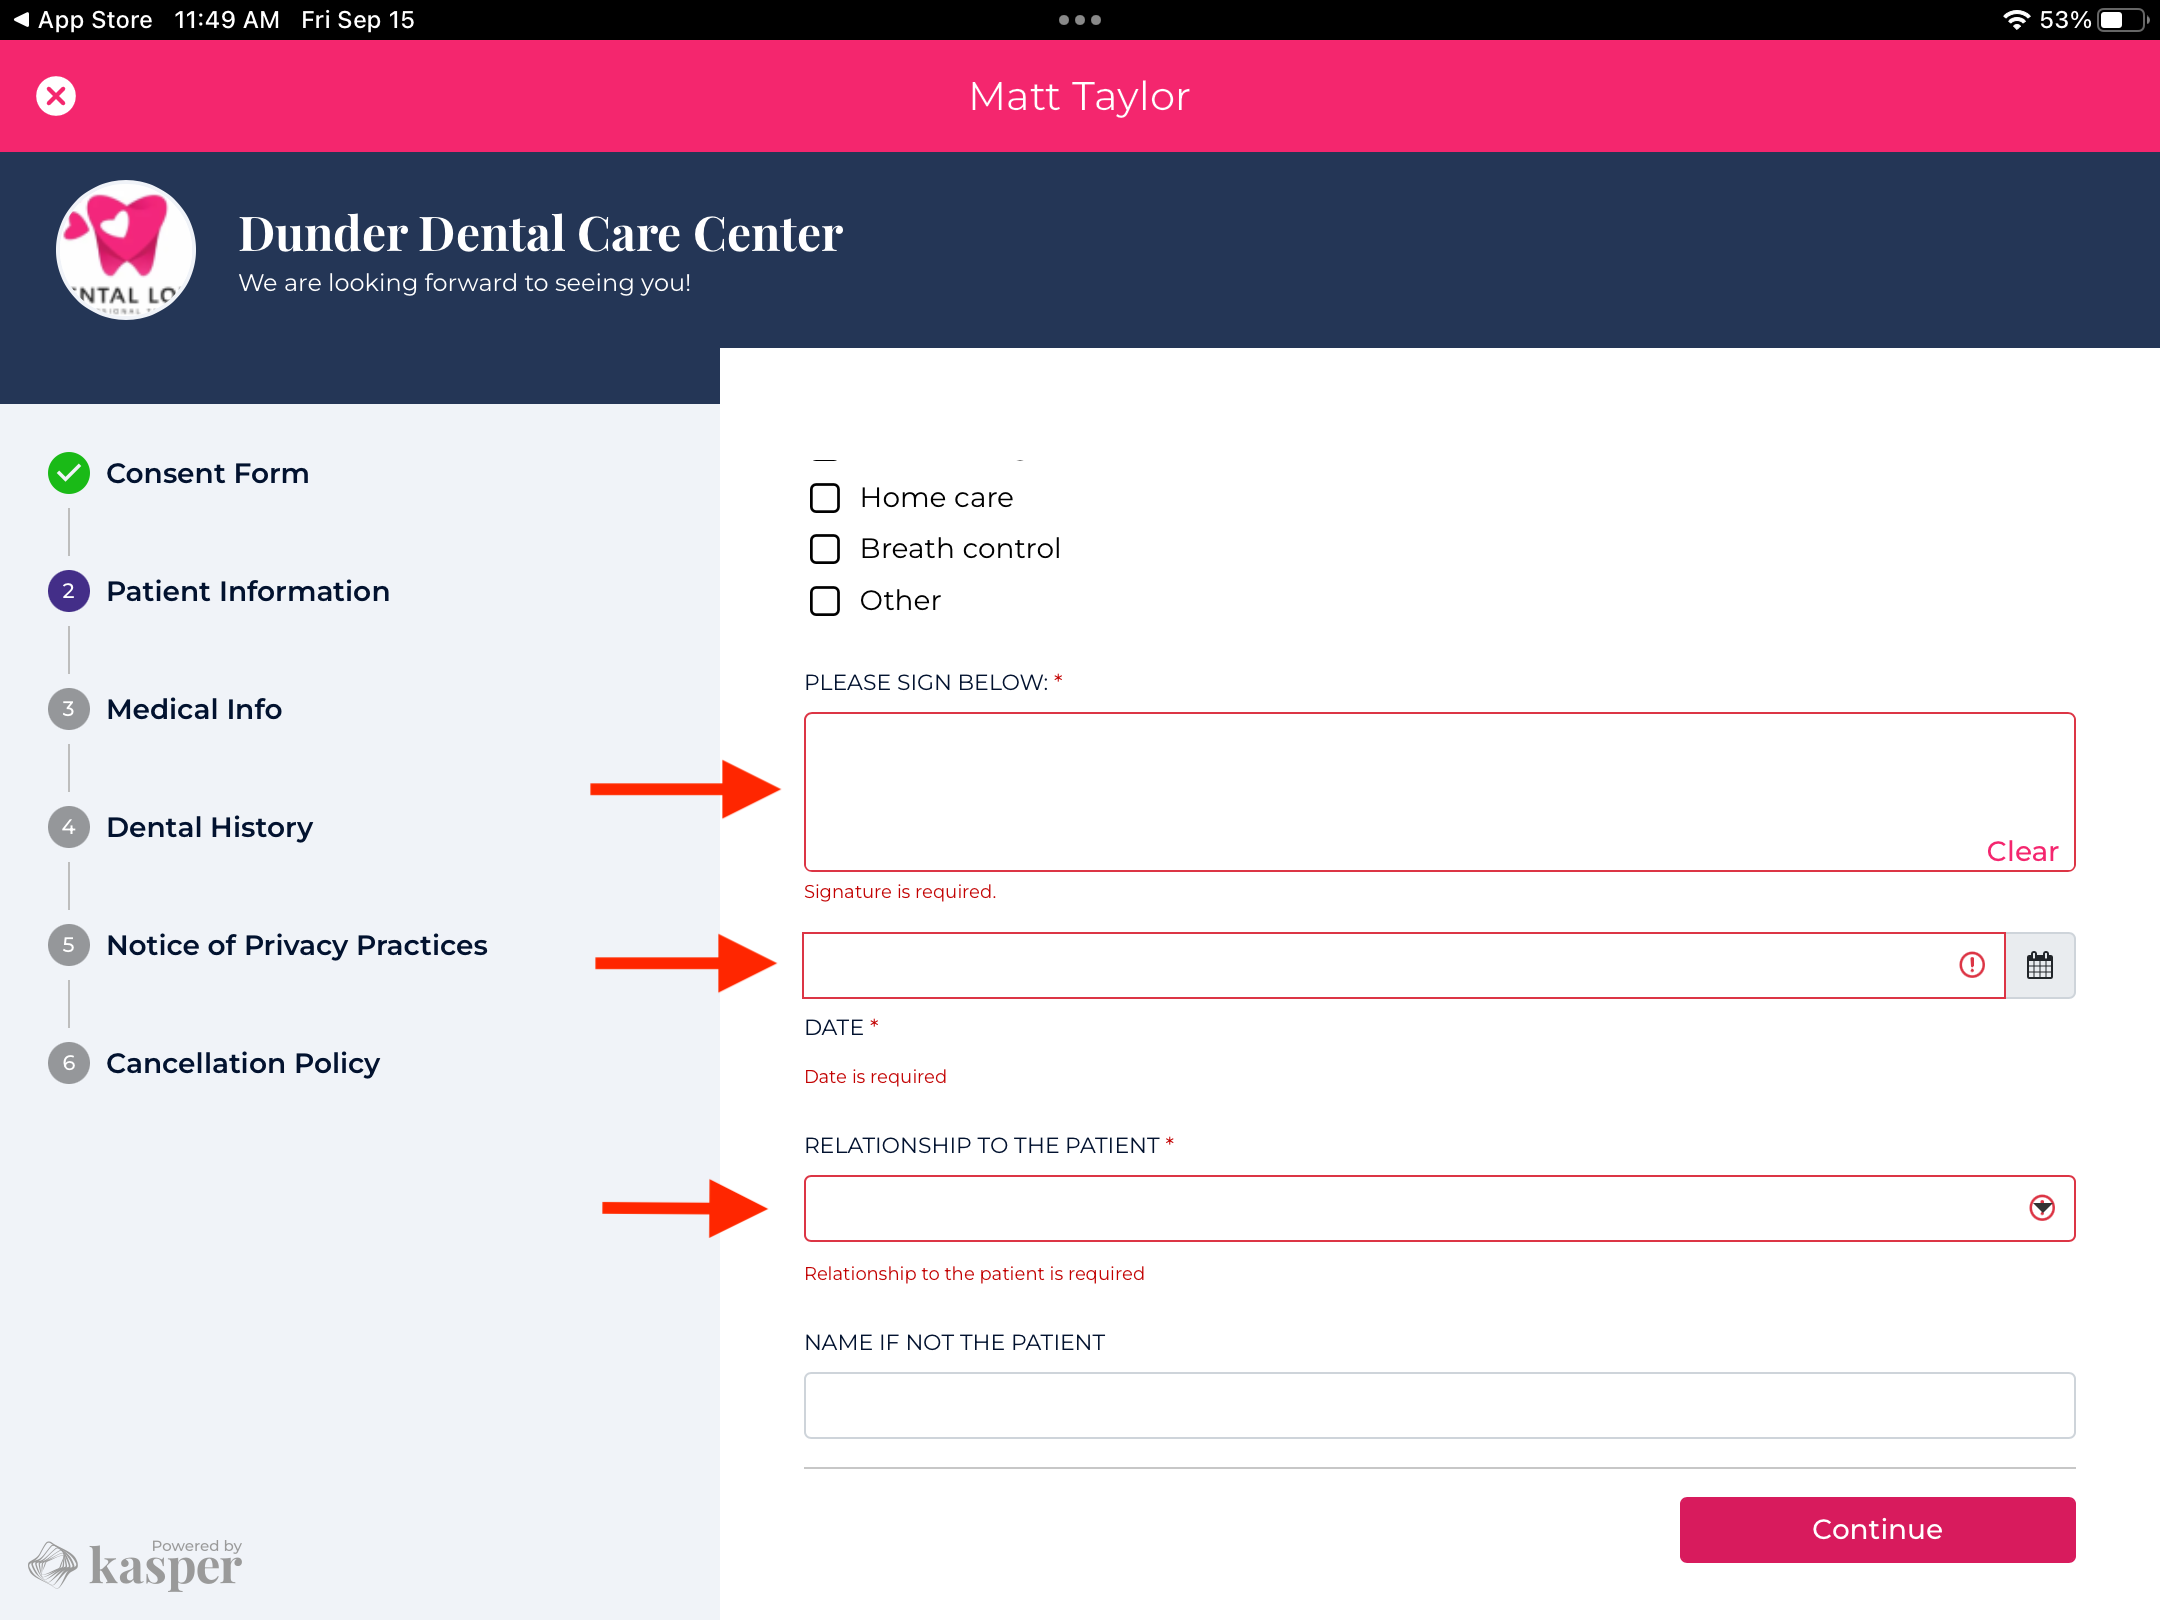This screenshot has height=1620, width=2160.
Task: Tap the date field error warning icon
Action: coord(1971,965)
